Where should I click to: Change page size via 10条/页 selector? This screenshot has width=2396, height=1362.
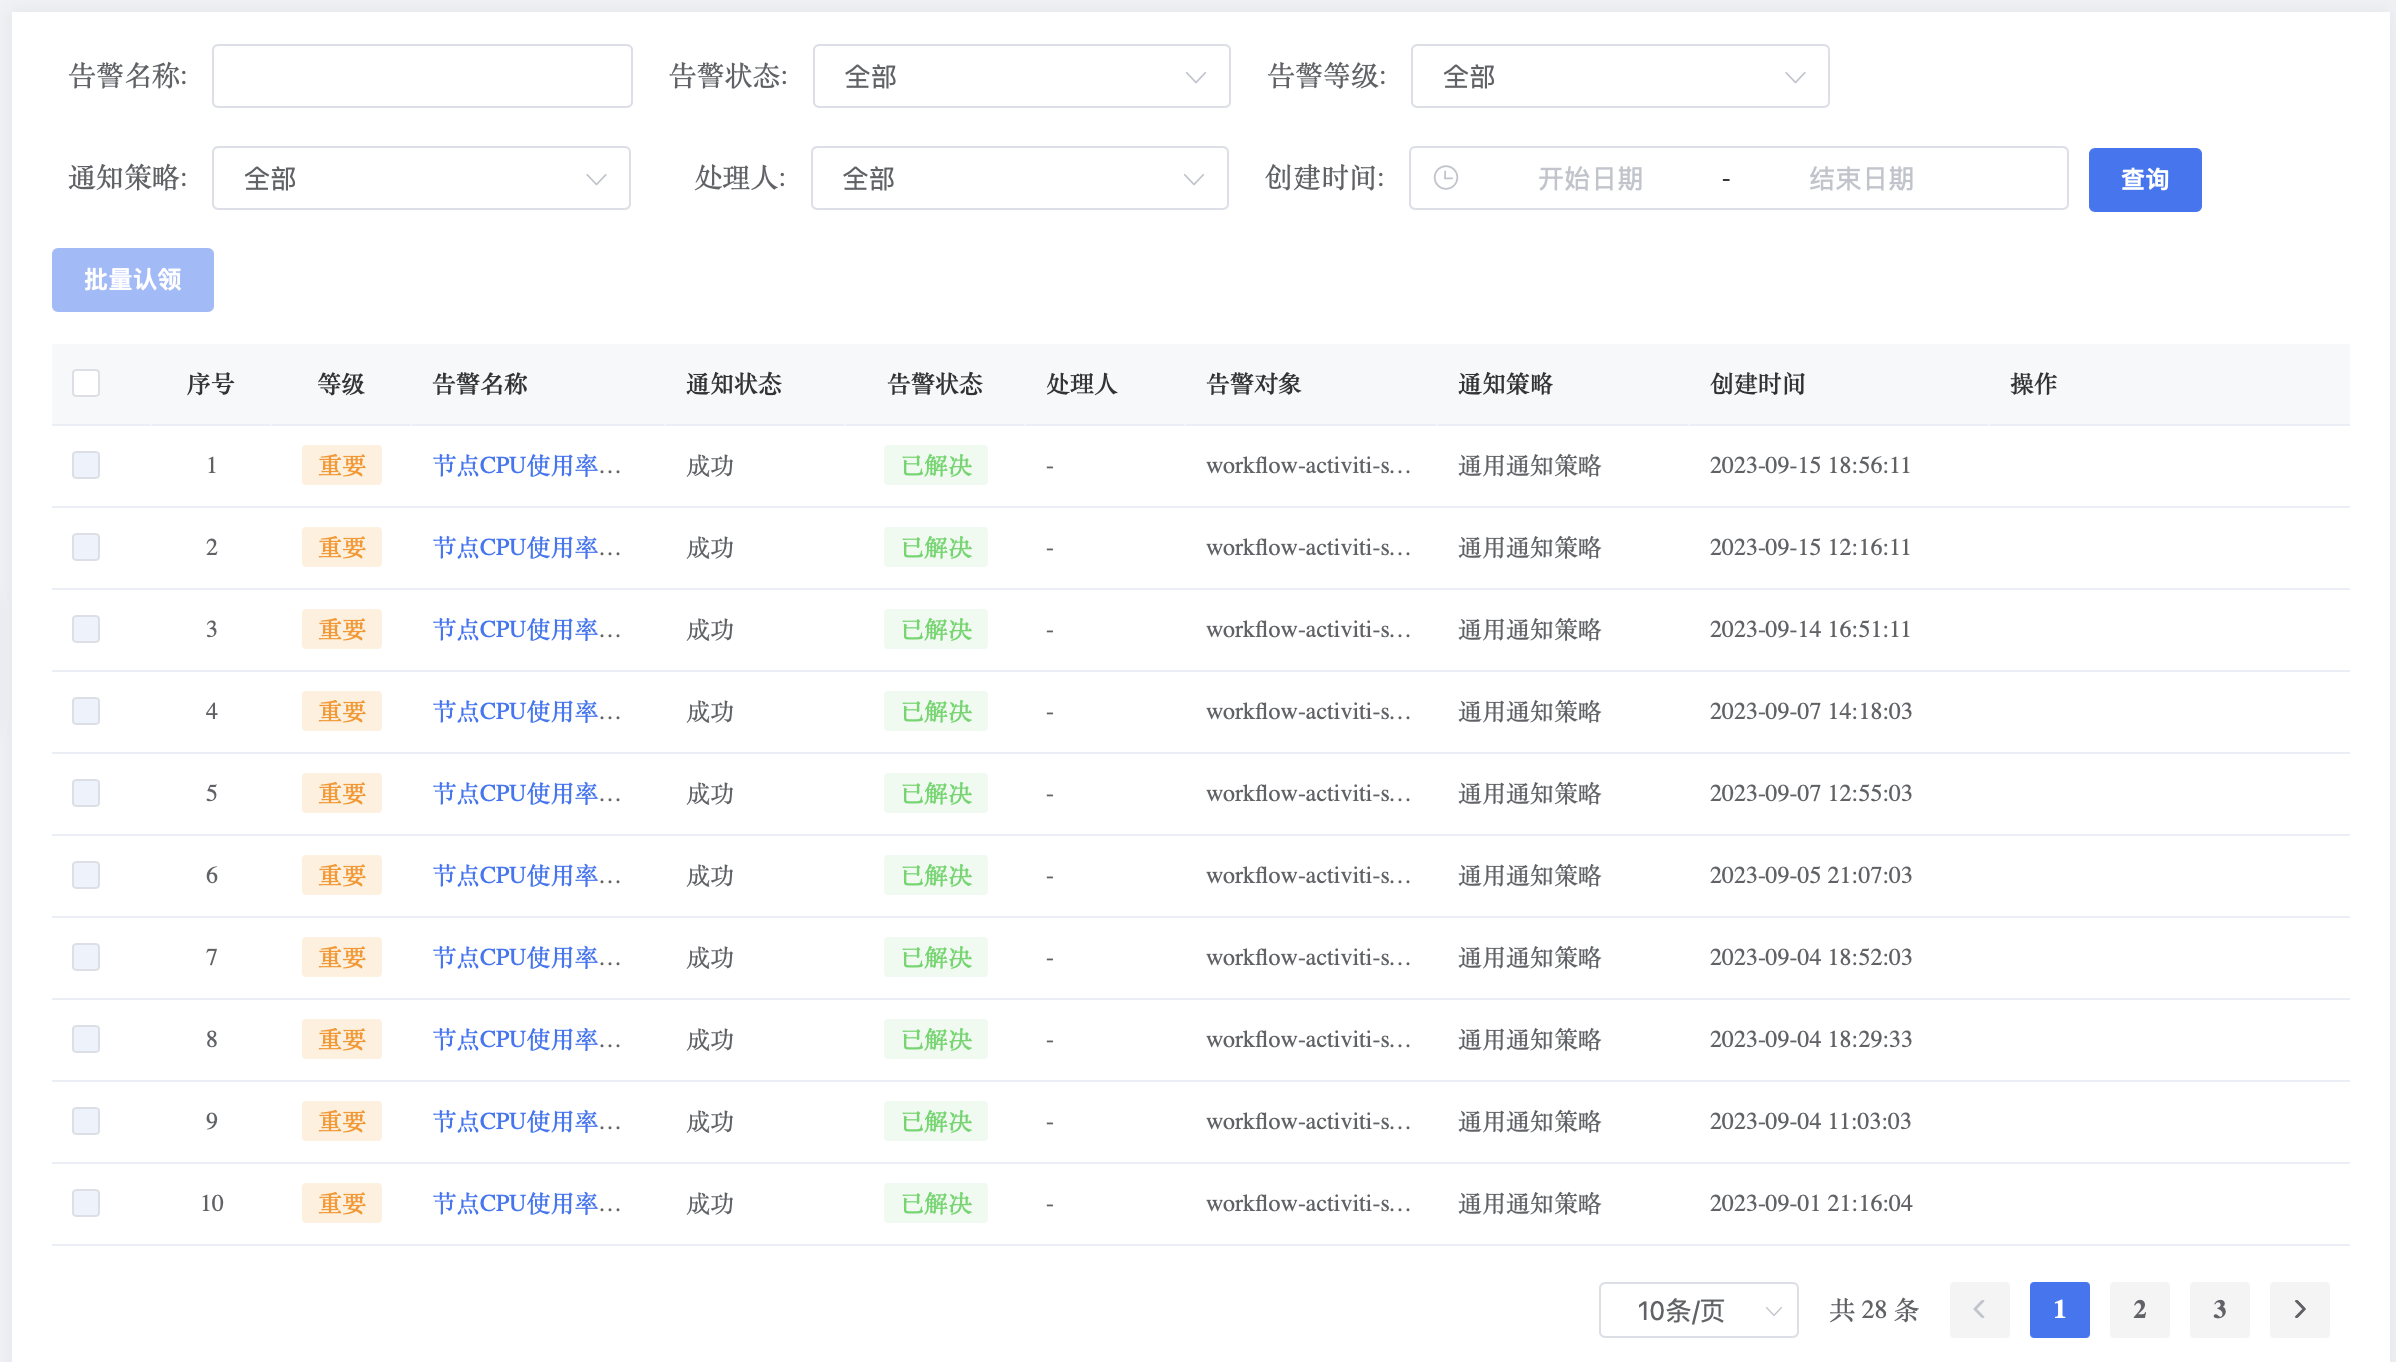pos(1698,1309)
